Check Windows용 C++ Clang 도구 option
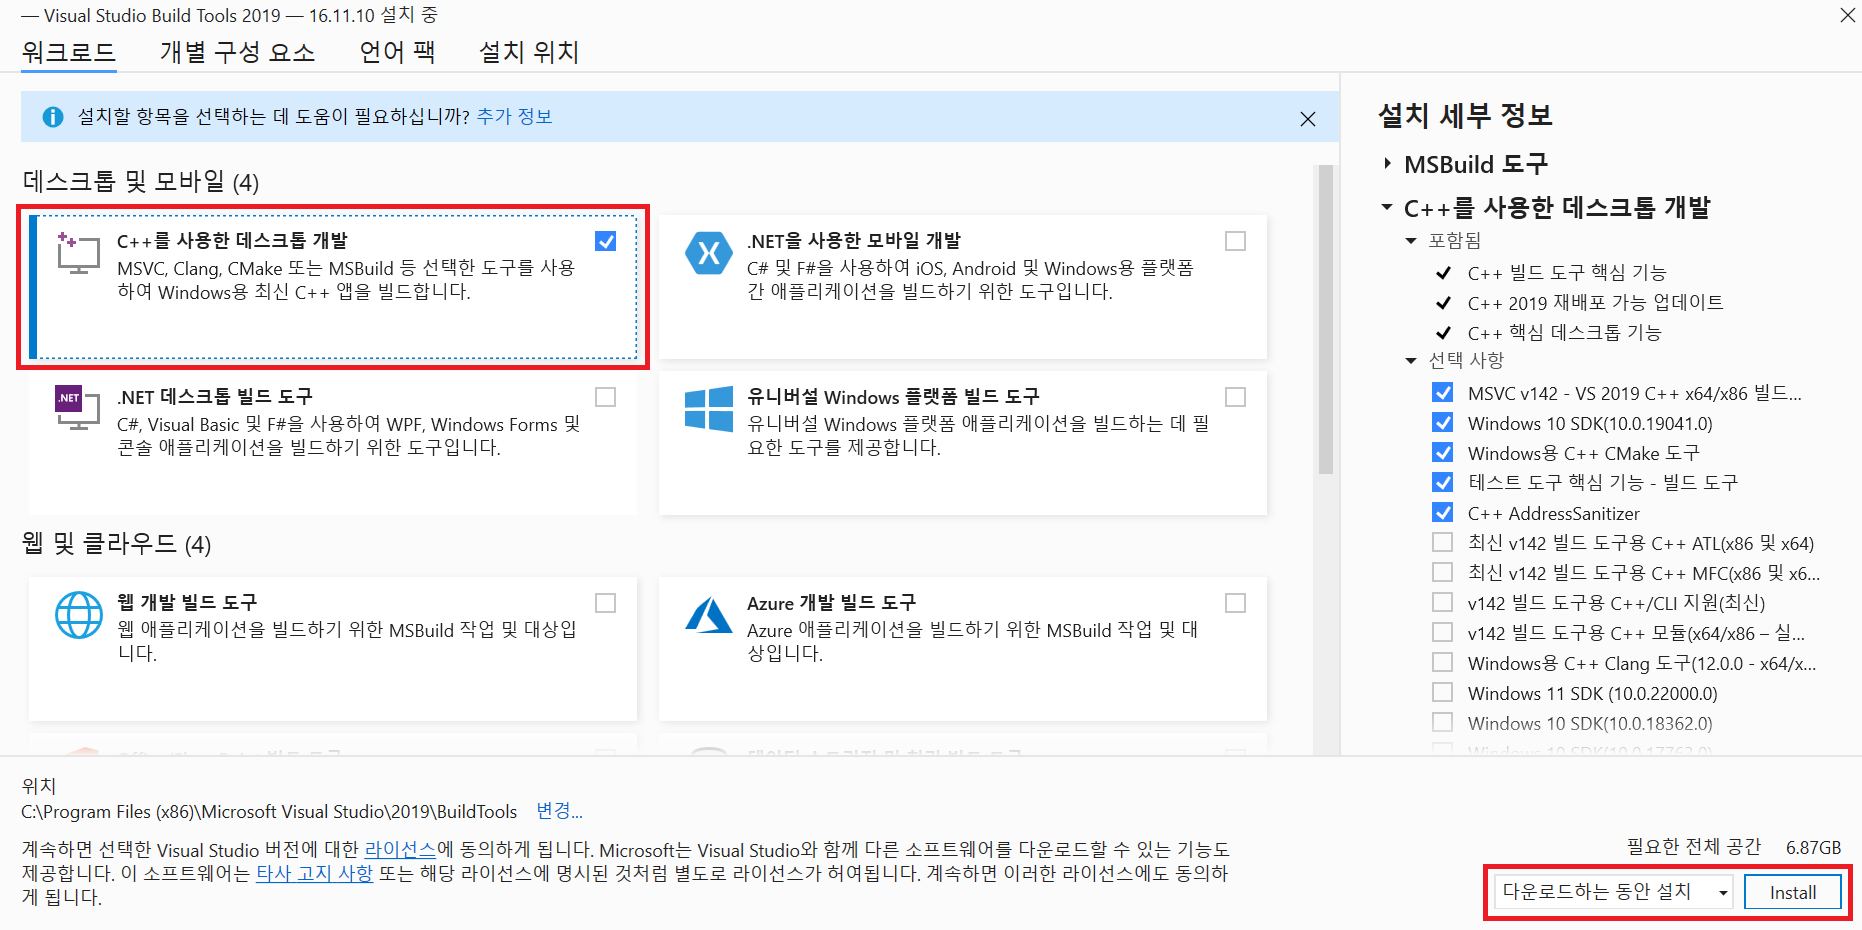Viewport: 1862px width, 930px height. [1442, 662]
